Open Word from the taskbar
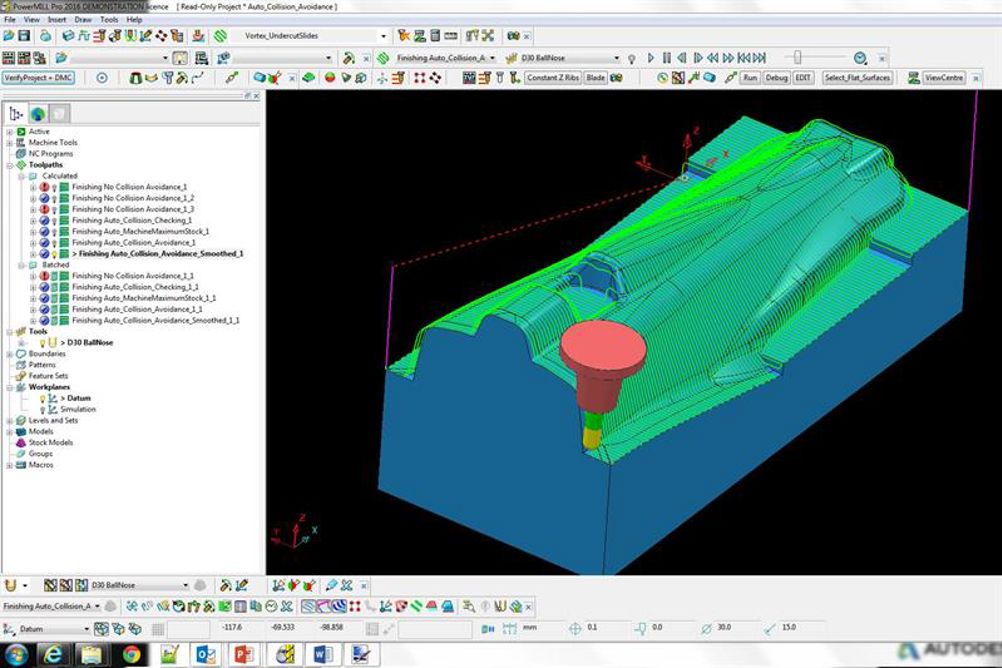The image size is (1002, 668). coord(323,655)
